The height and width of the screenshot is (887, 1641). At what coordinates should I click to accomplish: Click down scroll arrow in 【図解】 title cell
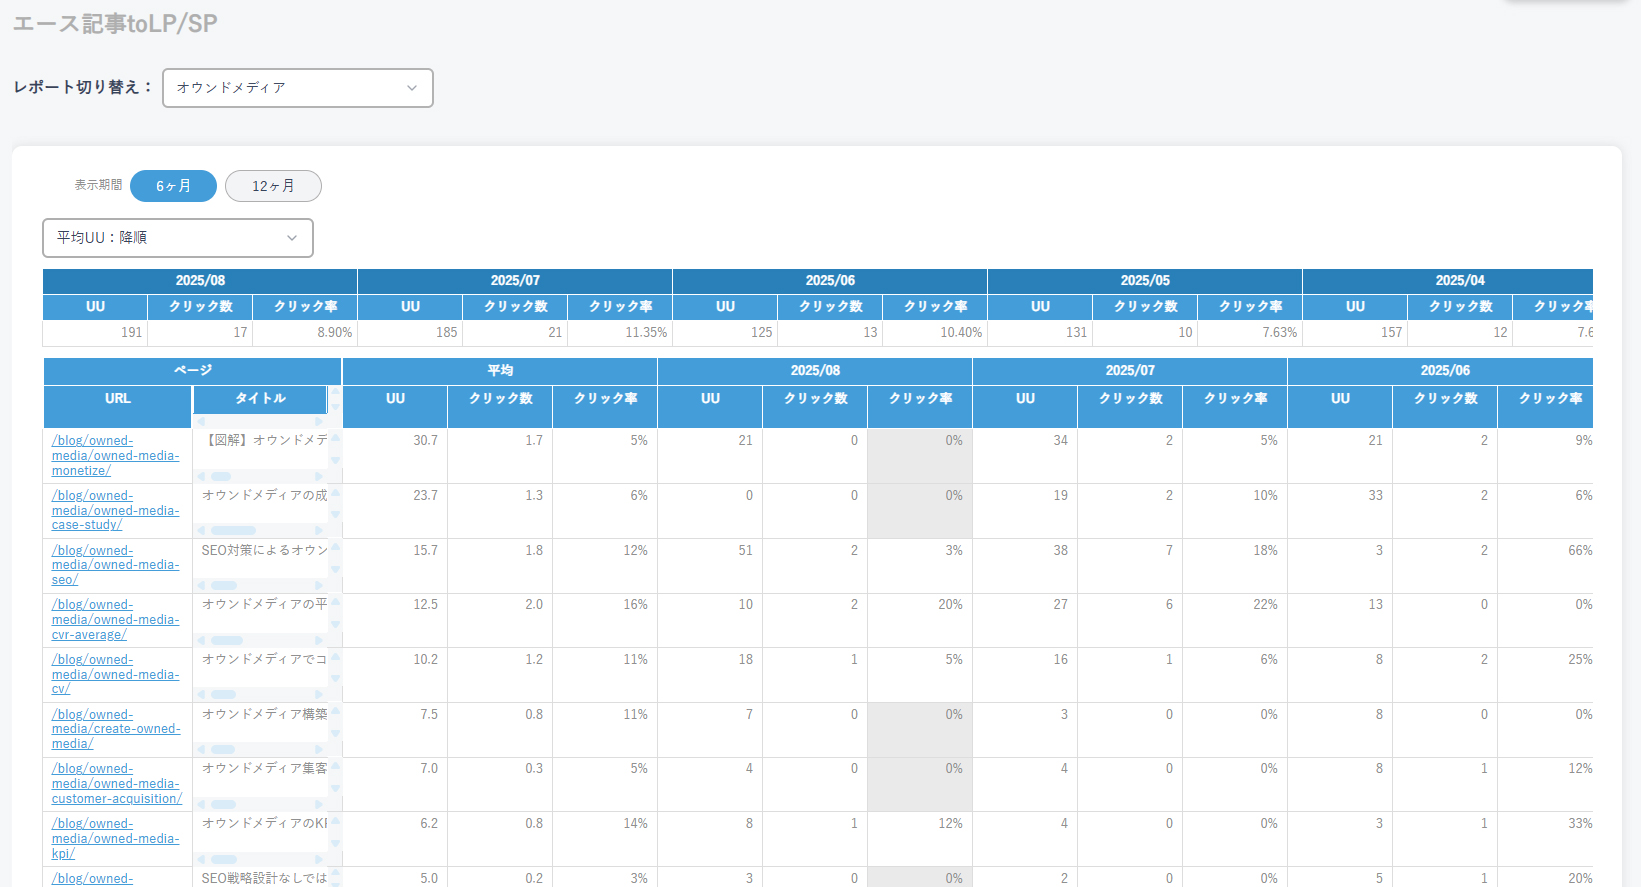click(x=336, y=461)
